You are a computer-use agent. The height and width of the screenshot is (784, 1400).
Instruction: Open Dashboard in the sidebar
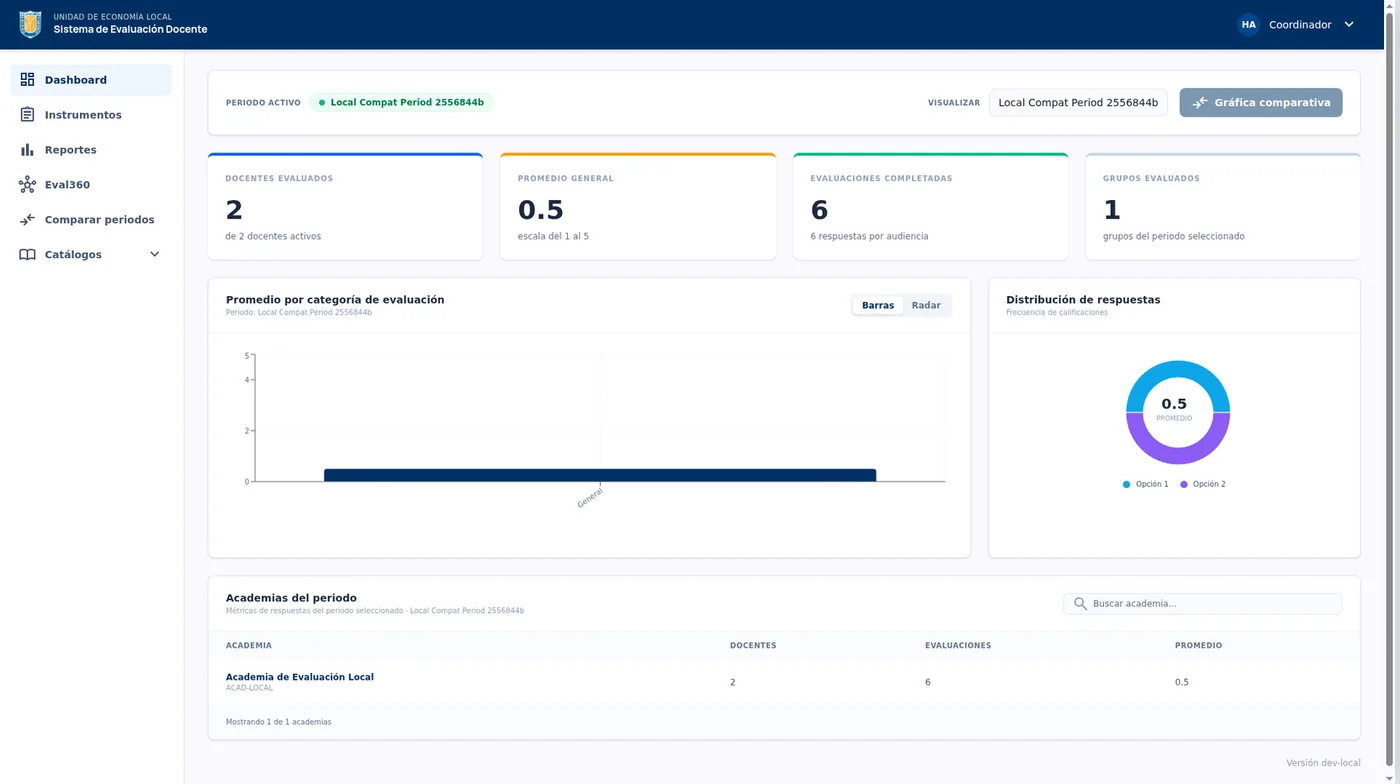(91, 80)
